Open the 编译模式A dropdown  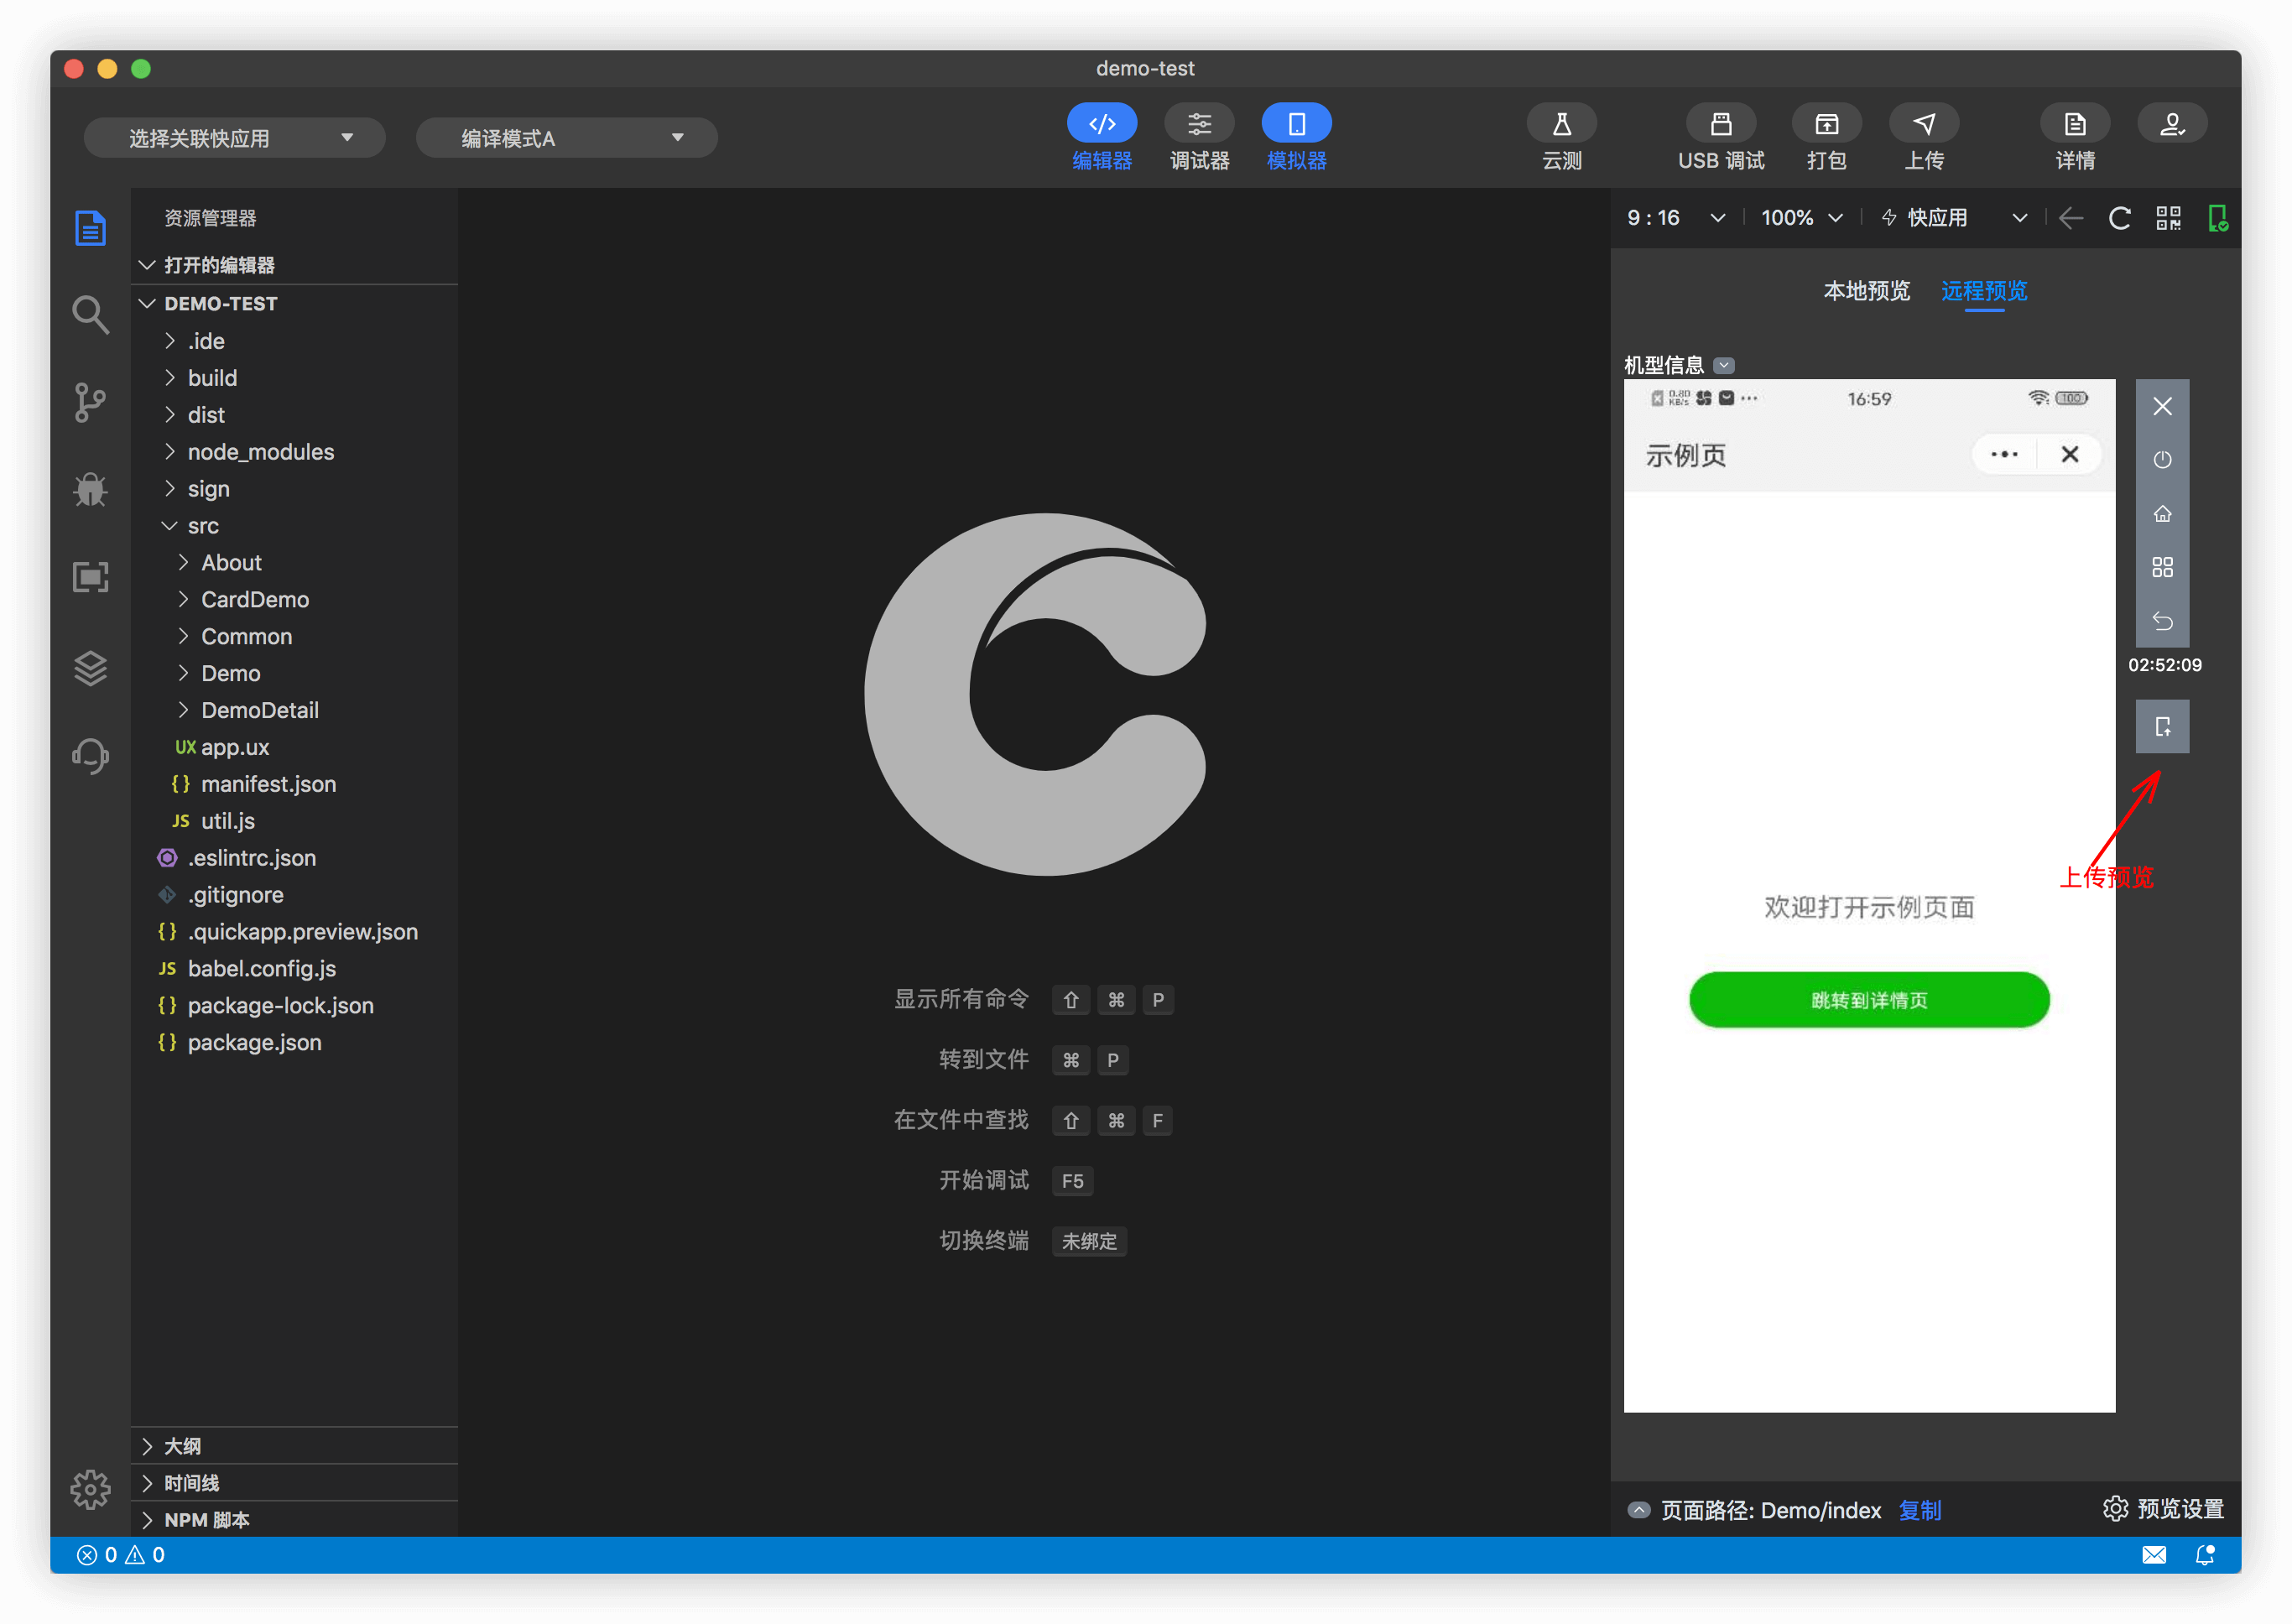pos(566,138)
